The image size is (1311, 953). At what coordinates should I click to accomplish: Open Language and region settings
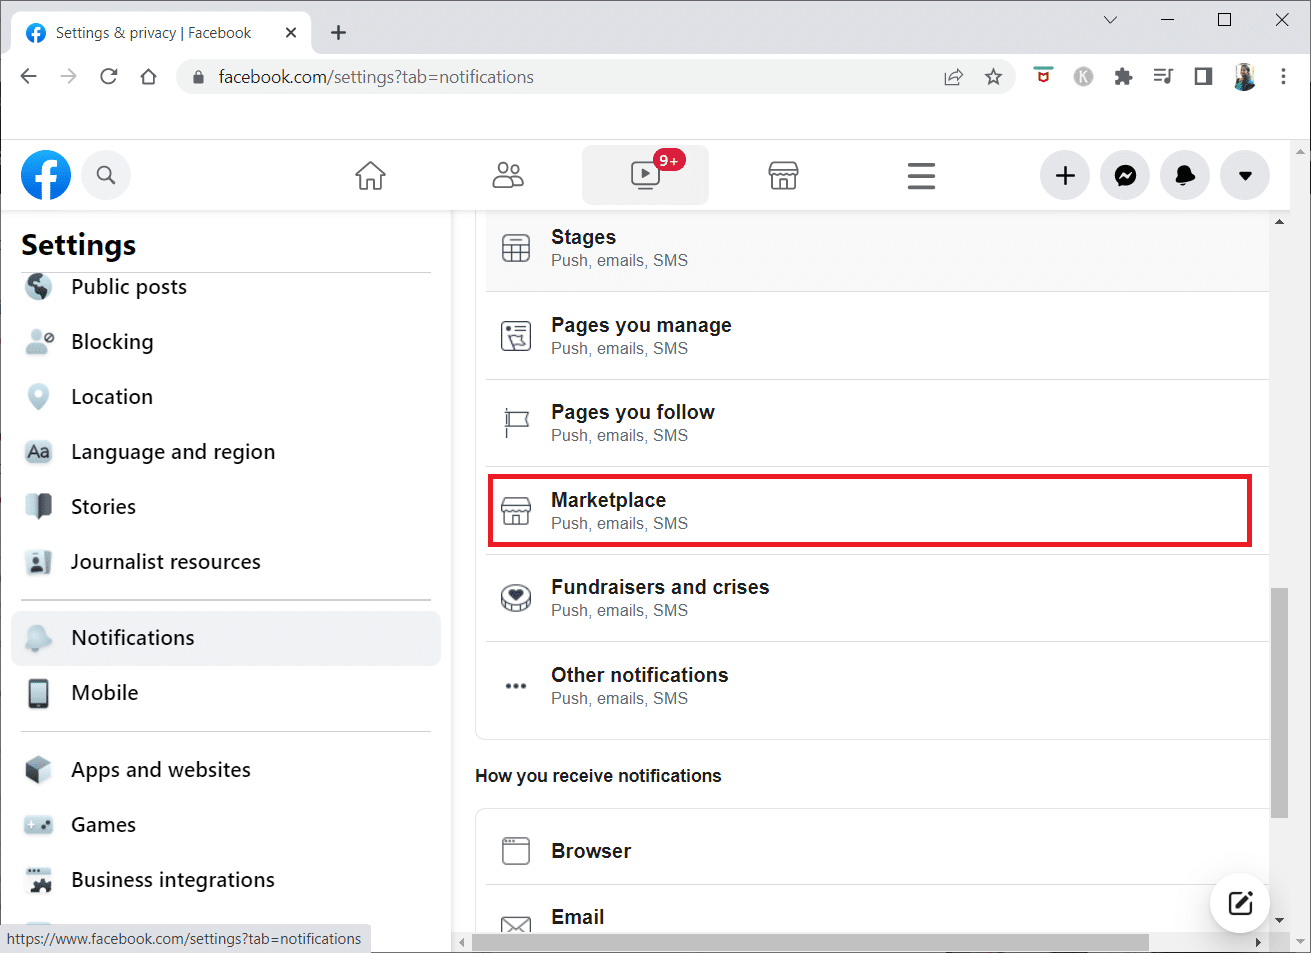pyautogui.click(x=226, y=452)
